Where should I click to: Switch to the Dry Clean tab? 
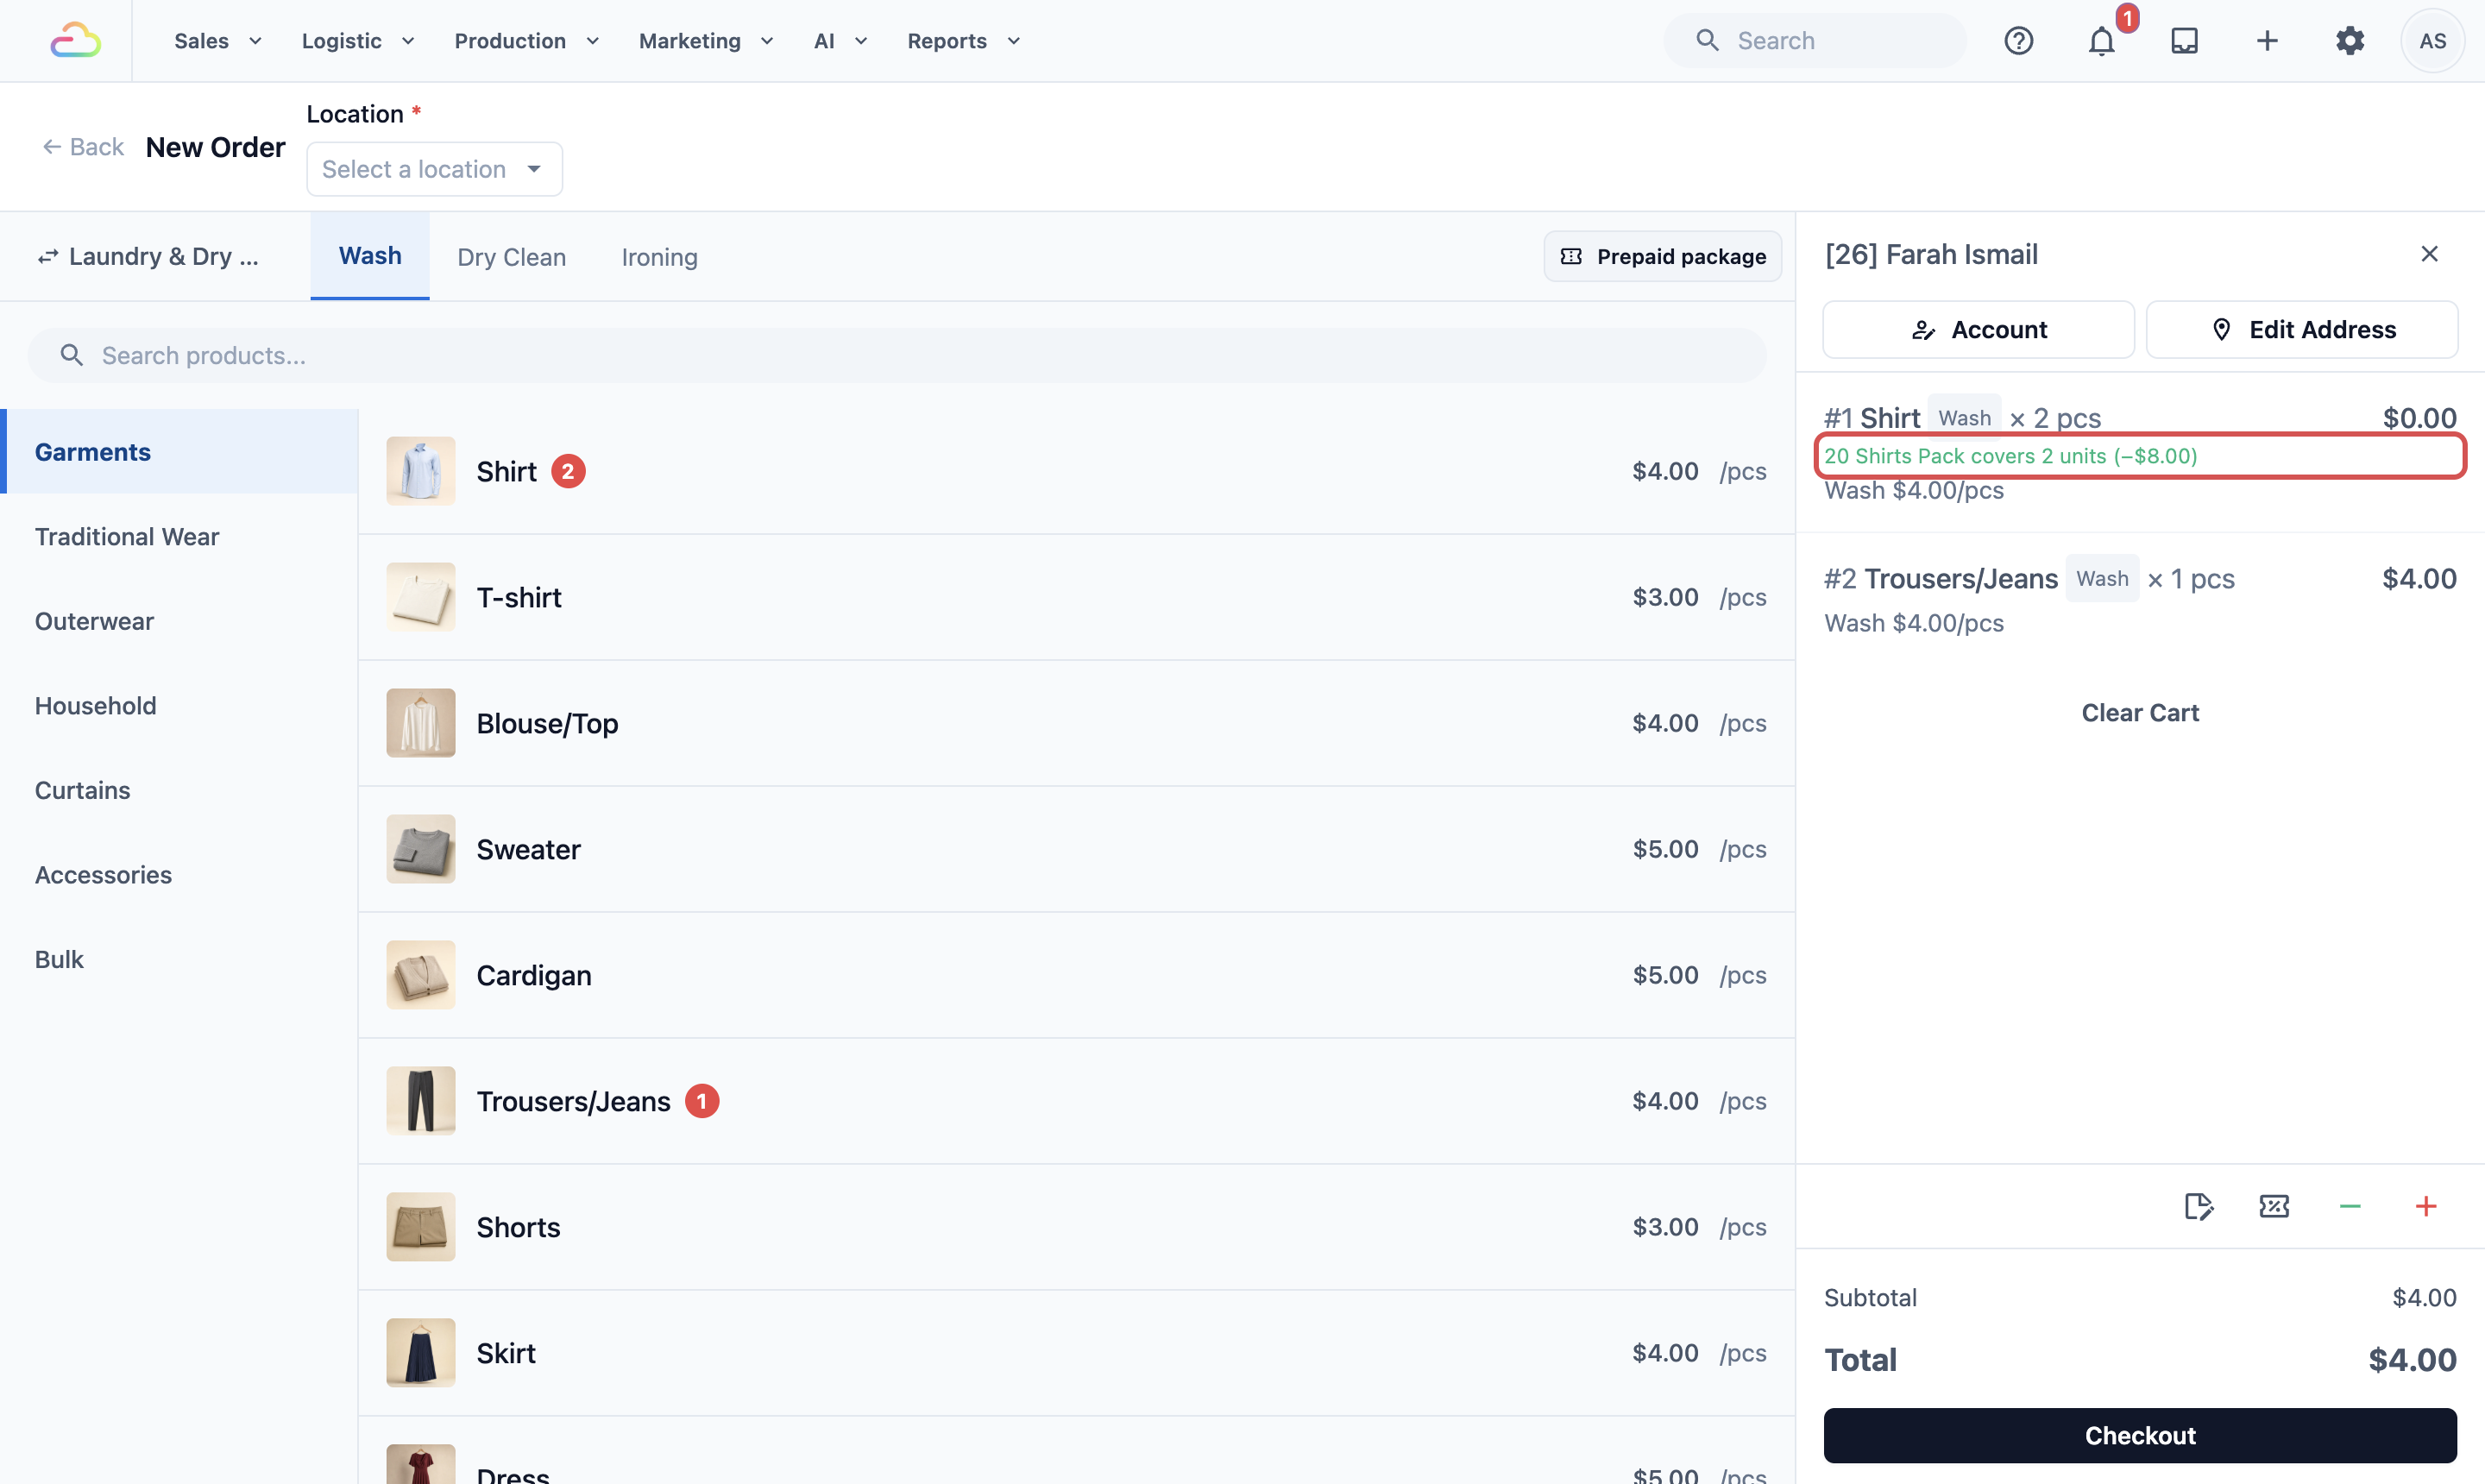click(x=511, y=257)
